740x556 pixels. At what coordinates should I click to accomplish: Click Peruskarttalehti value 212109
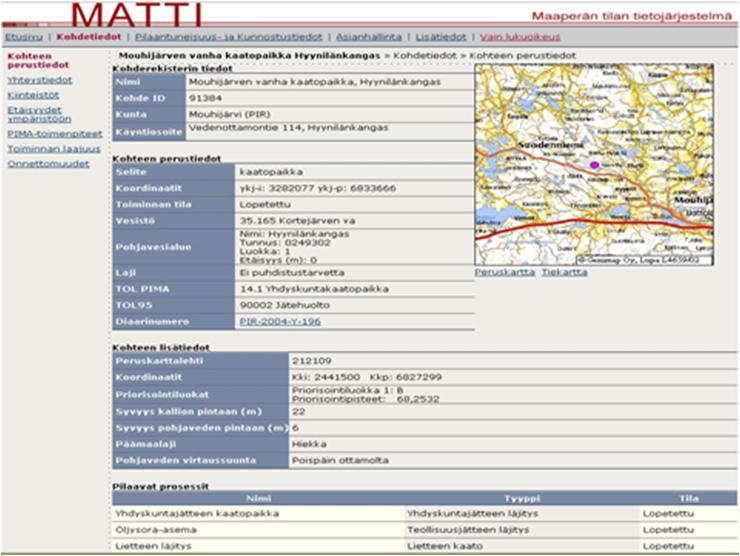pyautogui.click(x=311, y=361)
